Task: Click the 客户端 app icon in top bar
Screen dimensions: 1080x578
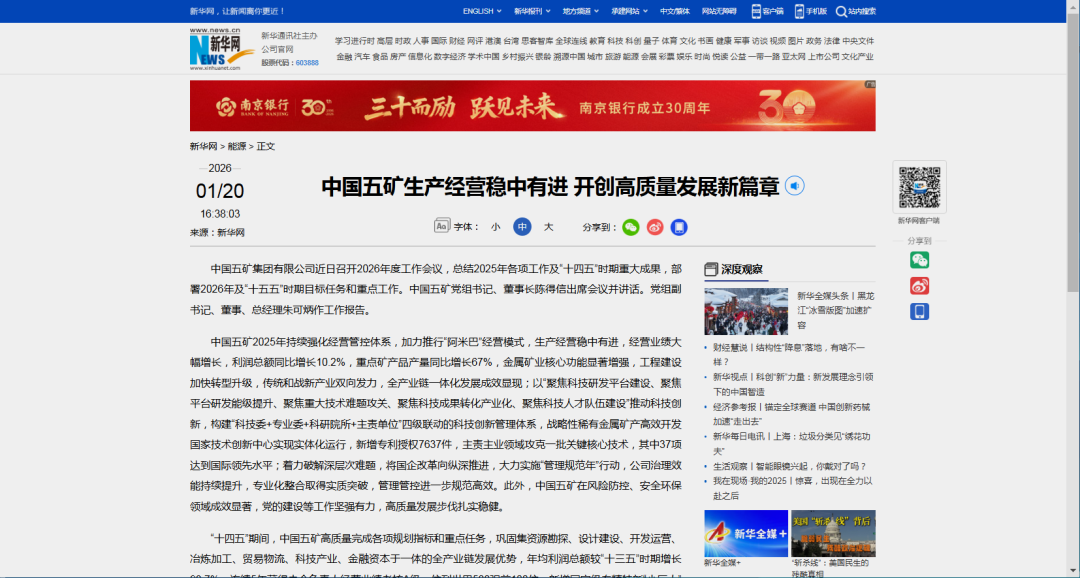Action: tap(756, 11)
